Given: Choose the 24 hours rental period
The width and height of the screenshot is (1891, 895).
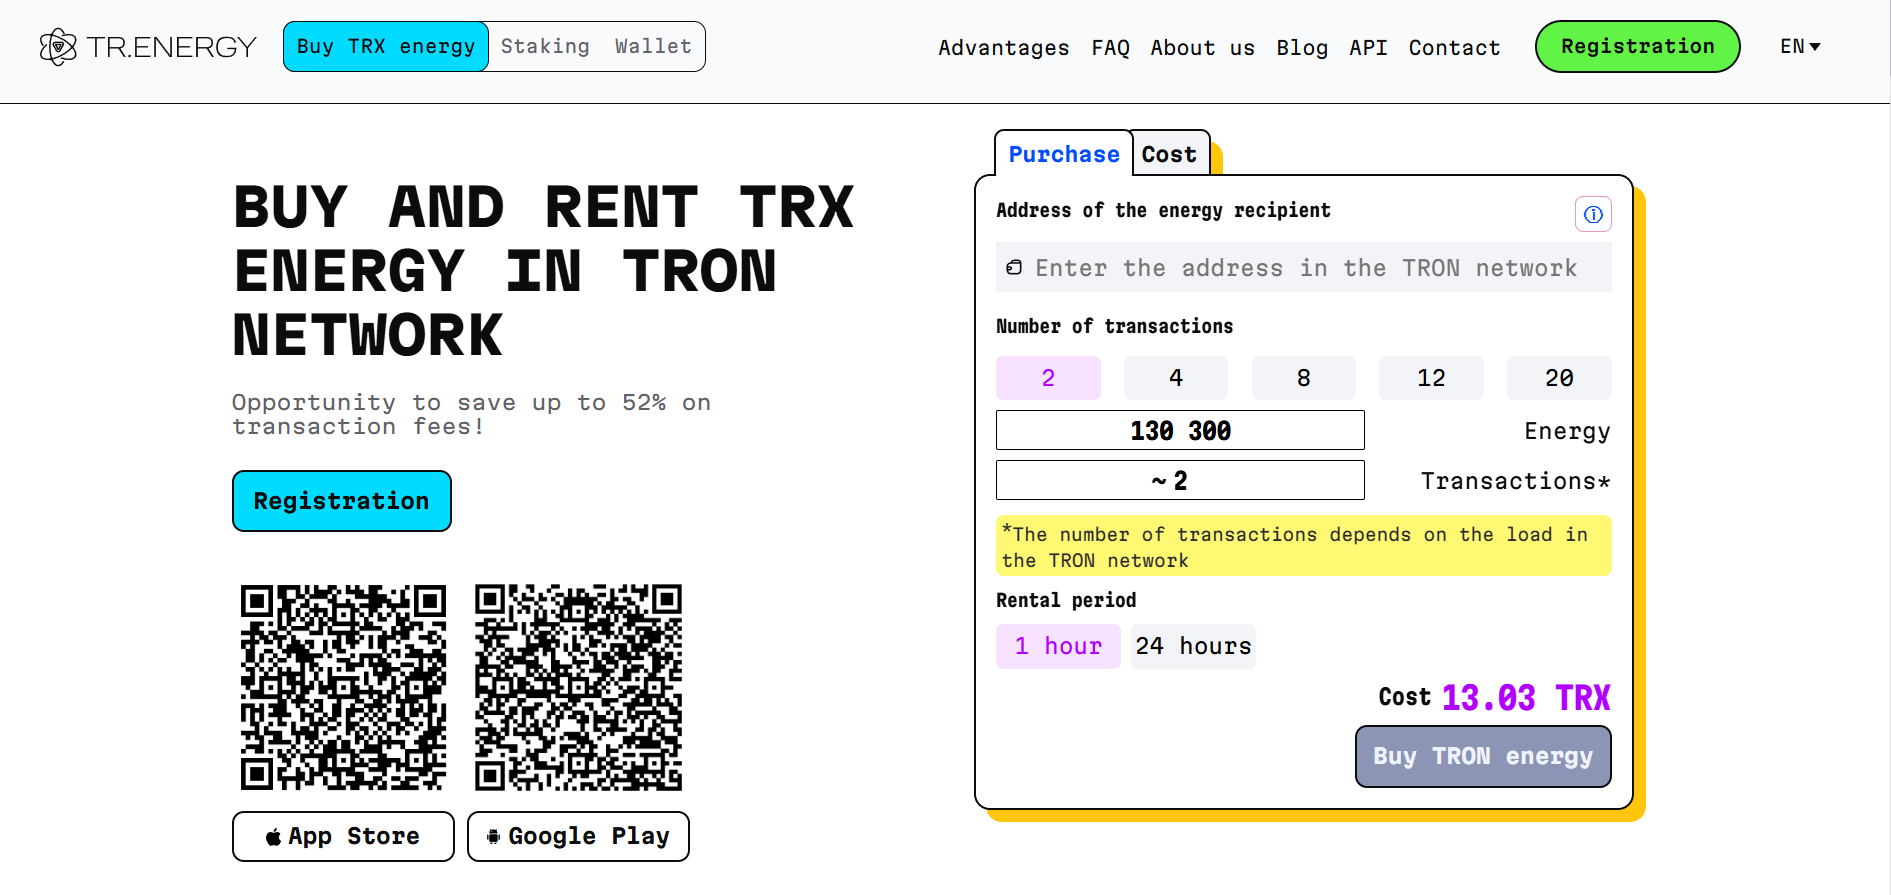Looking at the screenshot, I should [1193, 646].
